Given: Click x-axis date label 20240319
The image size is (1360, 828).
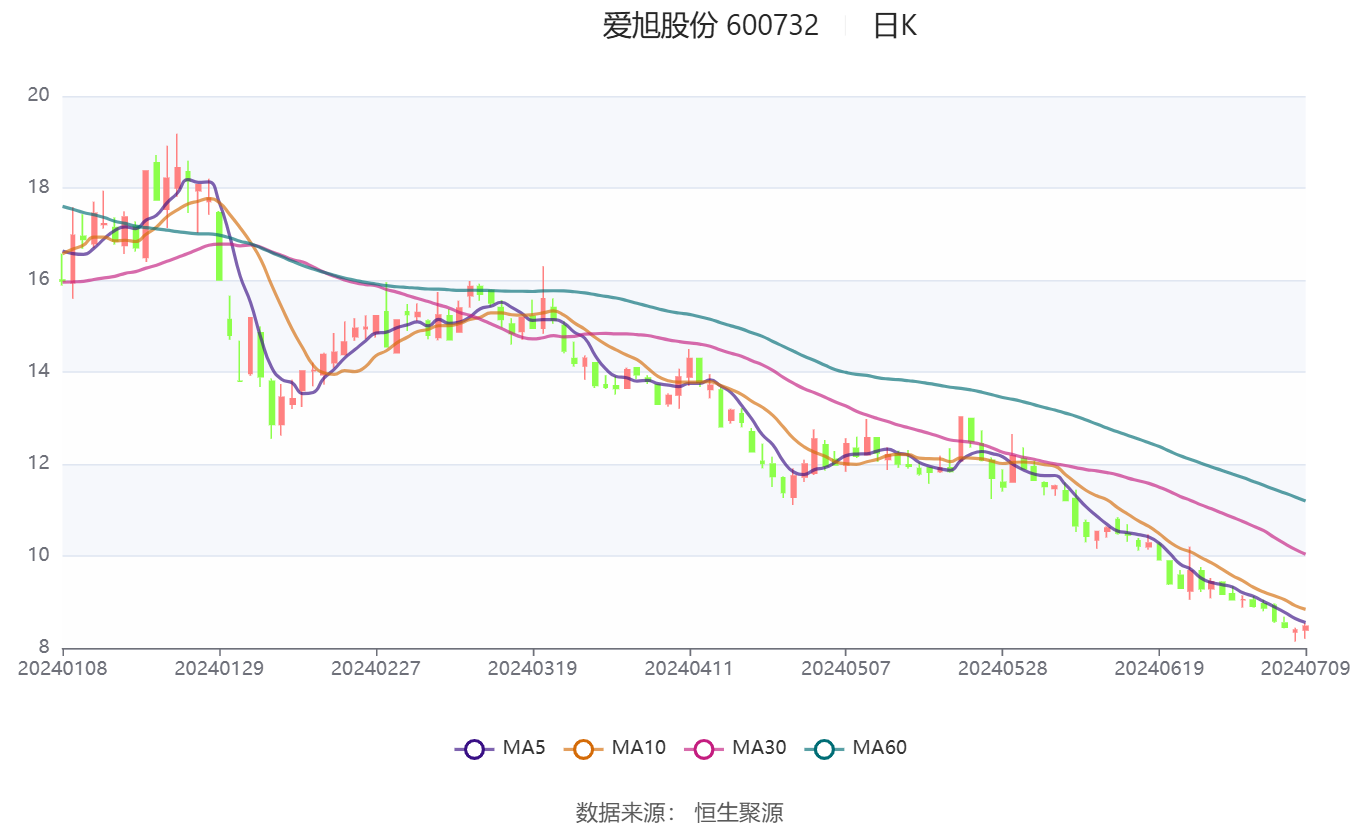Looking at the screenshot, I should [532, 668].
